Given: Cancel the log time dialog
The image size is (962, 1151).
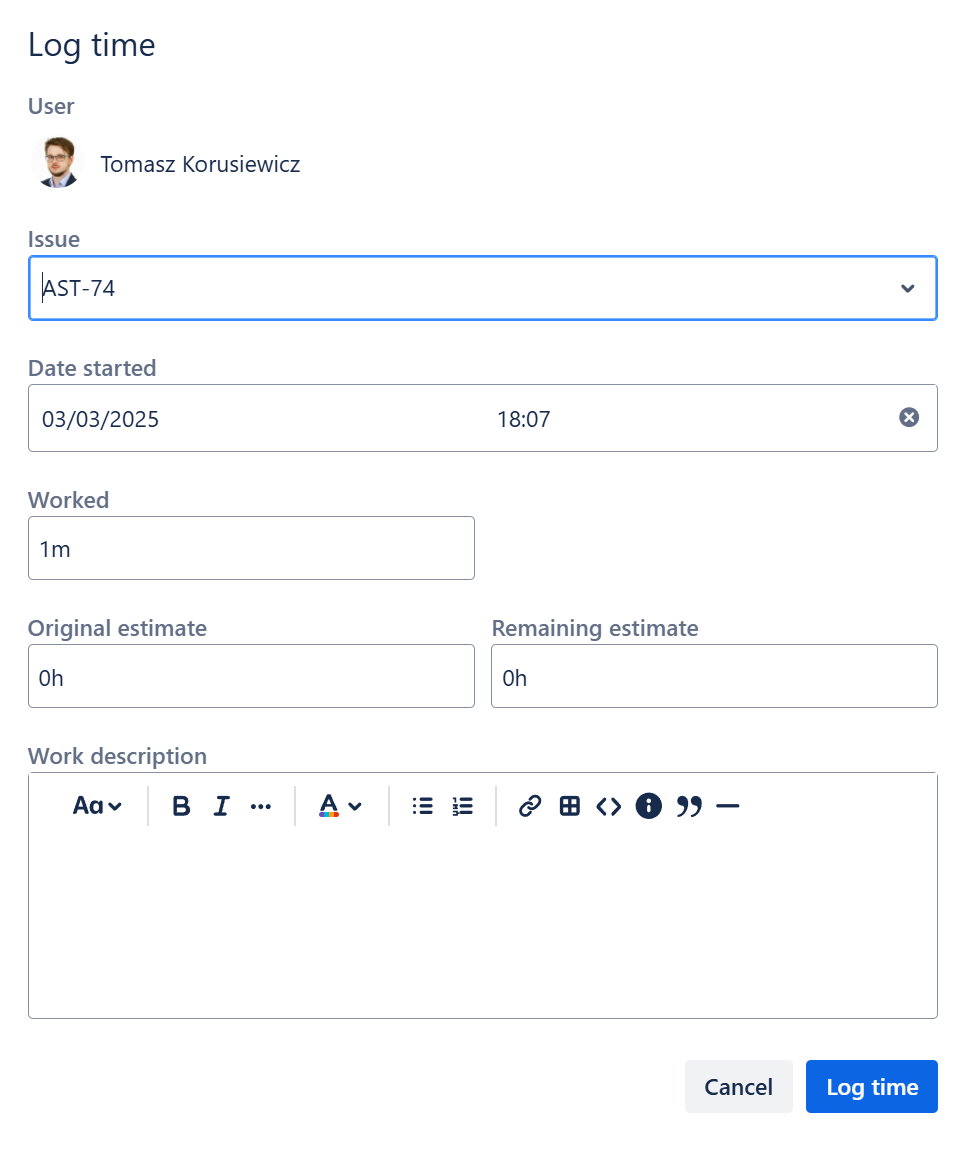Looking at the screenshot, I should [738, 1086].
